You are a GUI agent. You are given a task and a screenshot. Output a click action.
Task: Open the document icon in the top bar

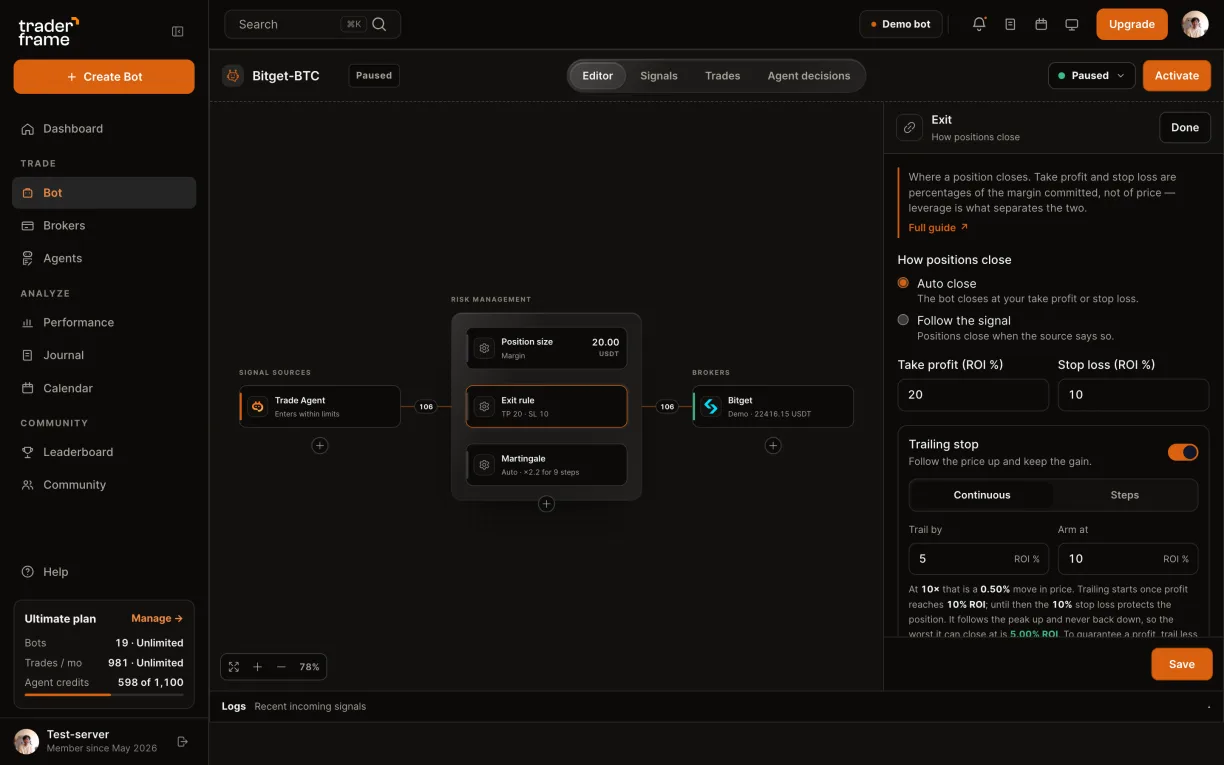point(1010,24)
